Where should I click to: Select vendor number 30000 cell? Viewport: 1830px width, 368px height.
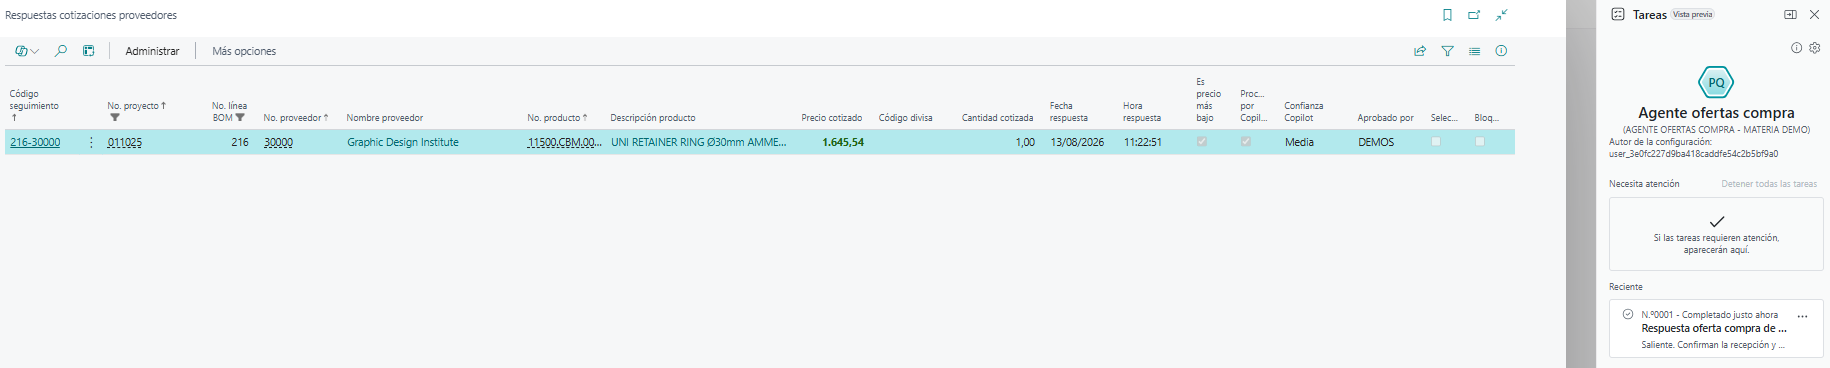(278, 142)
